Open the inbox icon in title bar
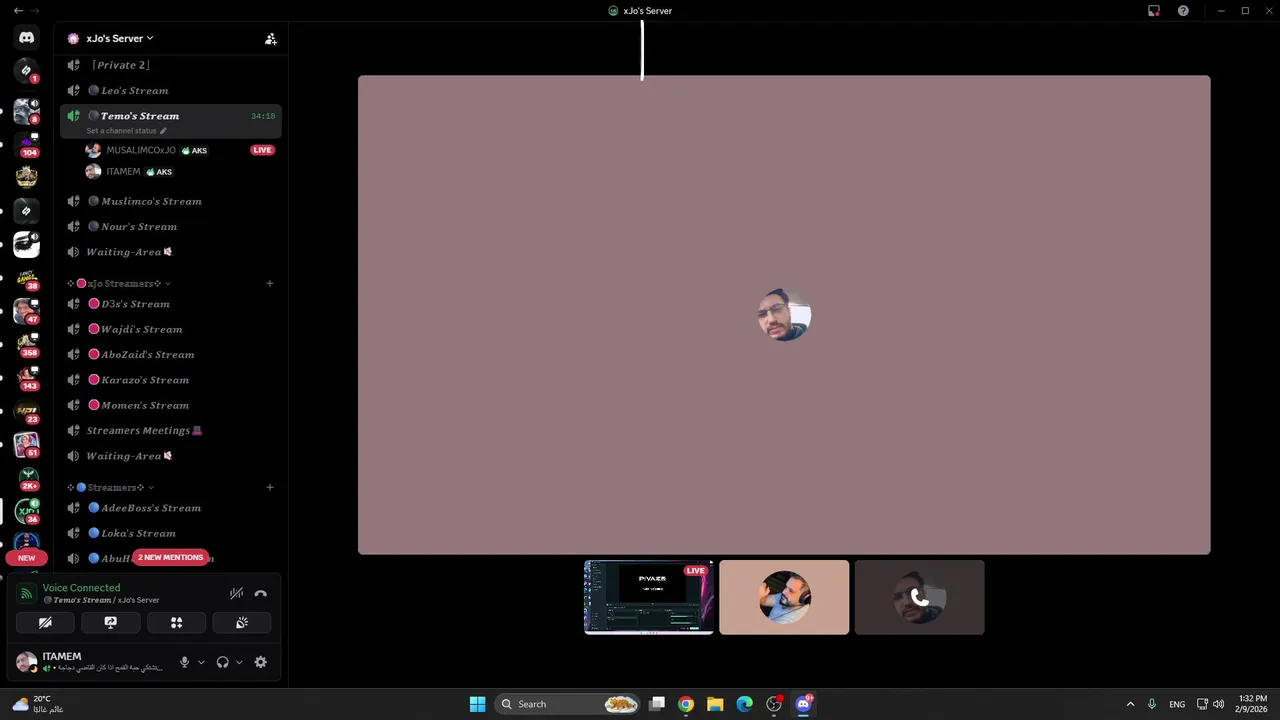This screenshot has height=720, width=1280. tap(1154, 11)
